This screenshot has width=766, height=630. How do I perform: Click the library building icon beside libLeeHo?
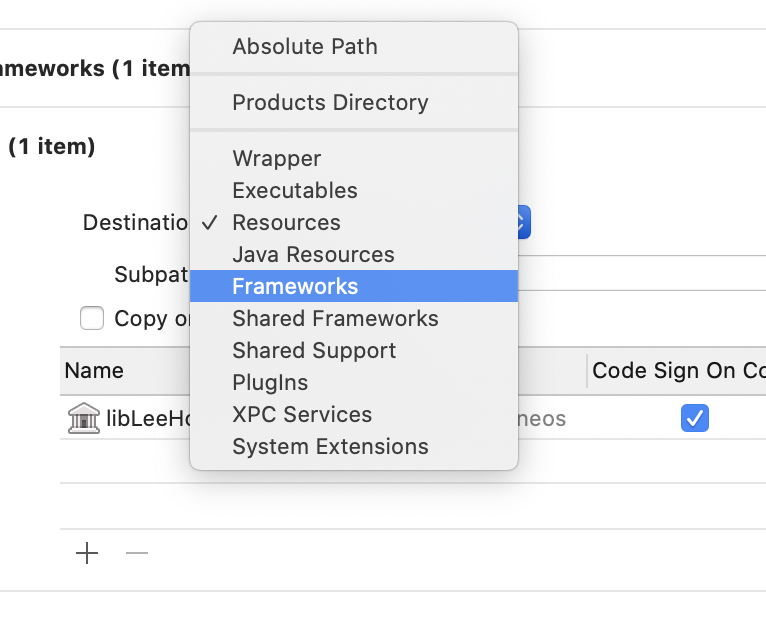click(83, 418)
